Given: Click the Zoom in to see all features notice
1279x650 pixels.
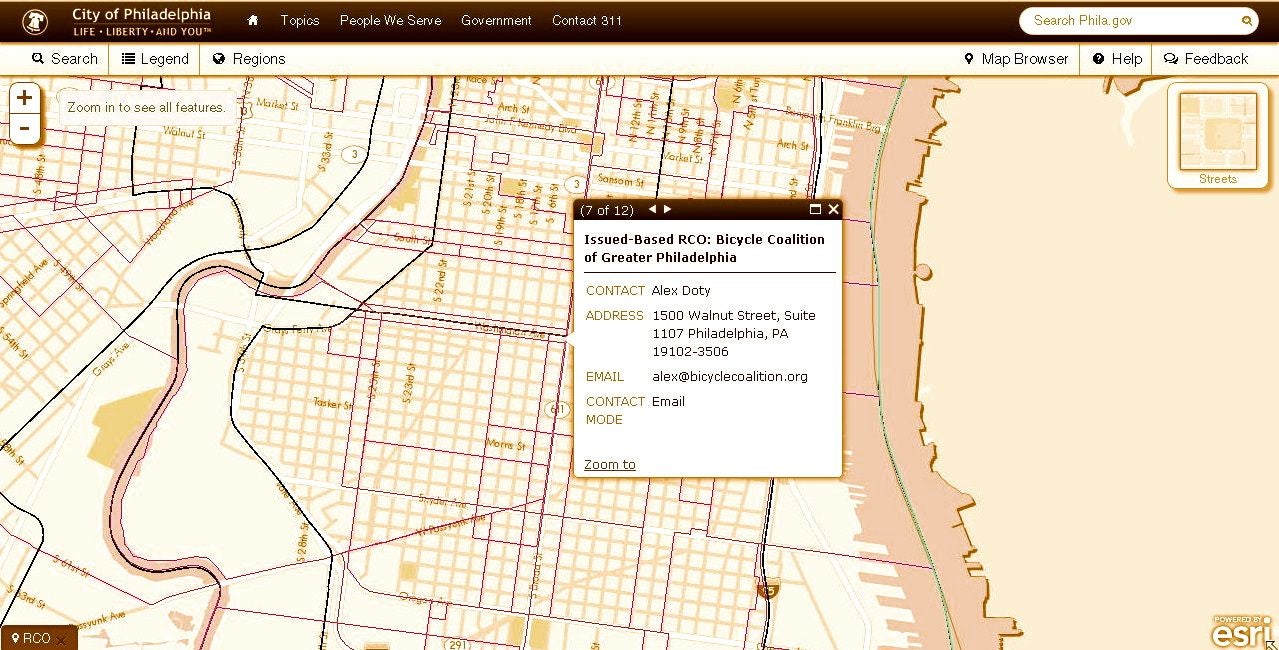Looking at the screenshot, I should click(147, 107).
